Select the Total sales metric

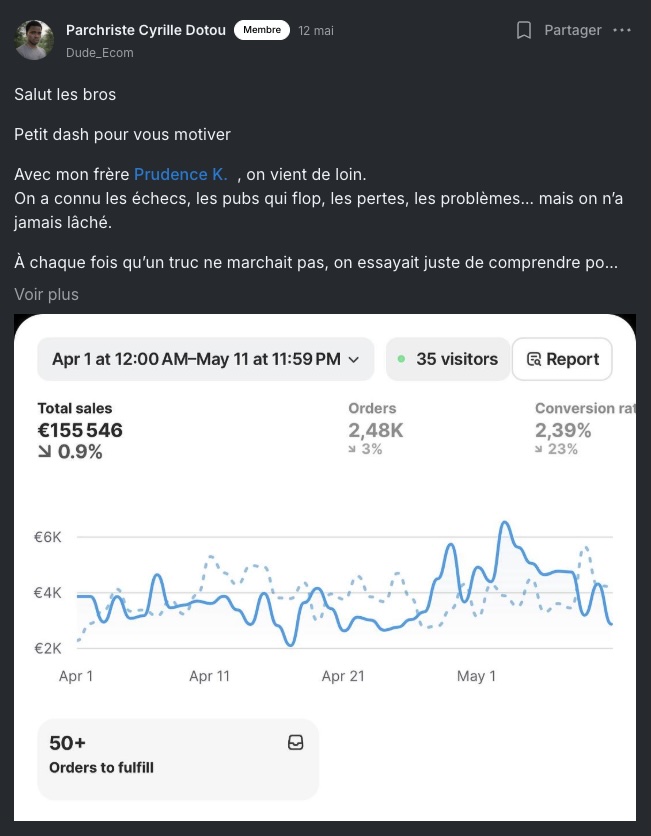tap(80, 430)
